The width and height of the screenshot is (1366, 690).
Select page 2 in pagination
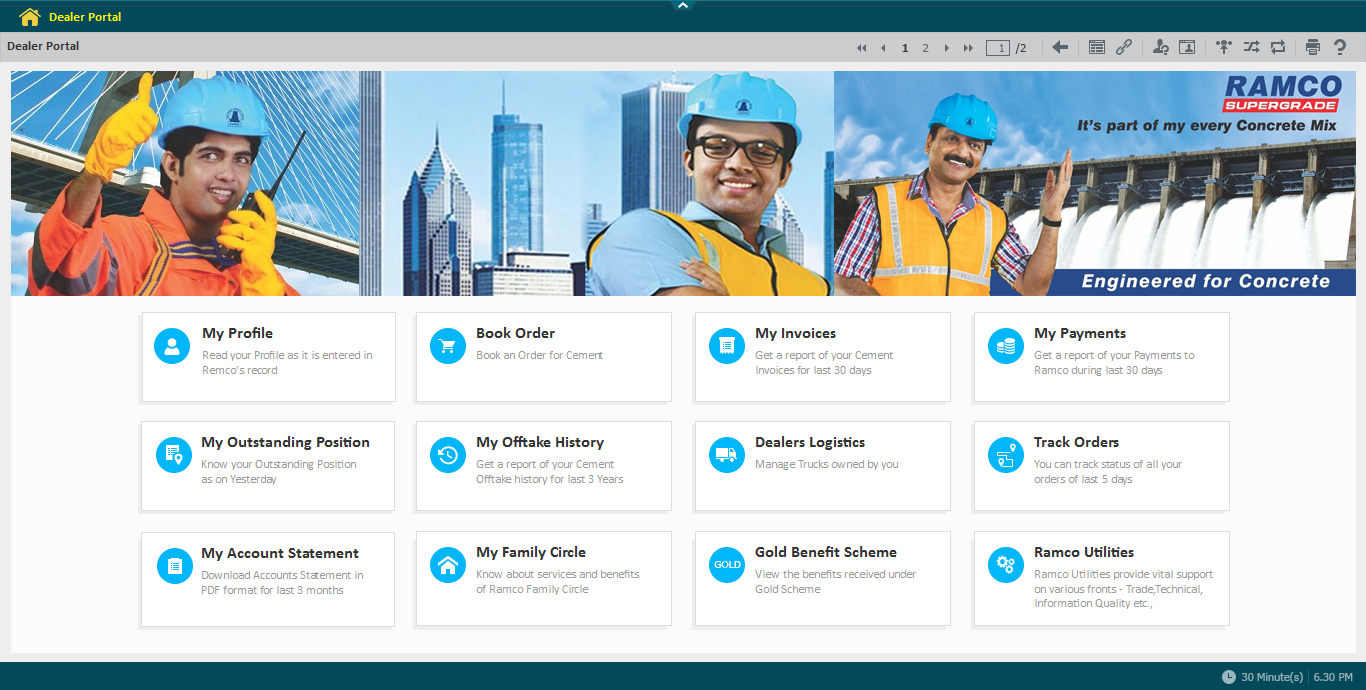tap(926, 48)
